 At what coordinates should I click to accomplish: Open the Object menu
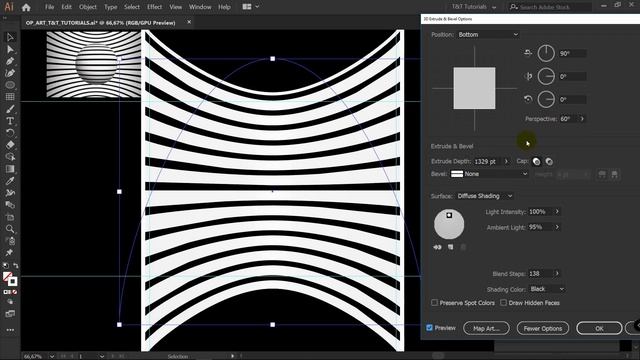tap(88, 7)
